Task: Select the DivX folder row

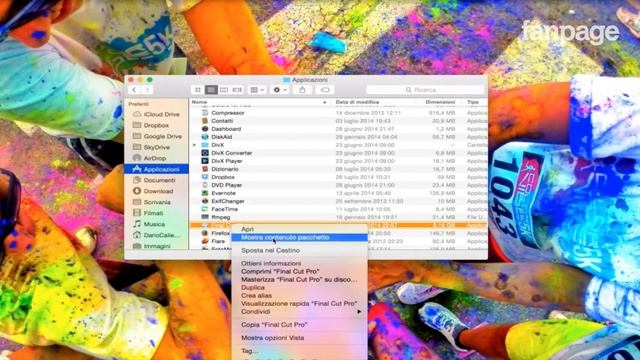Action: (338, 145)
